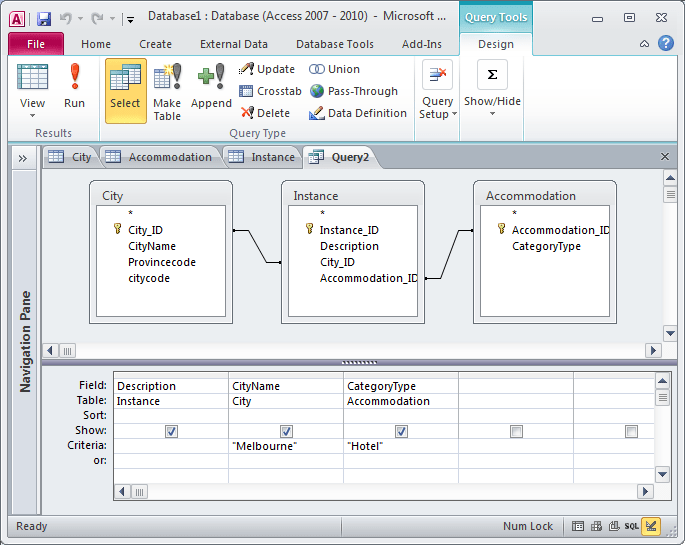Uncheck Show box for the Description column

(171, 431)
